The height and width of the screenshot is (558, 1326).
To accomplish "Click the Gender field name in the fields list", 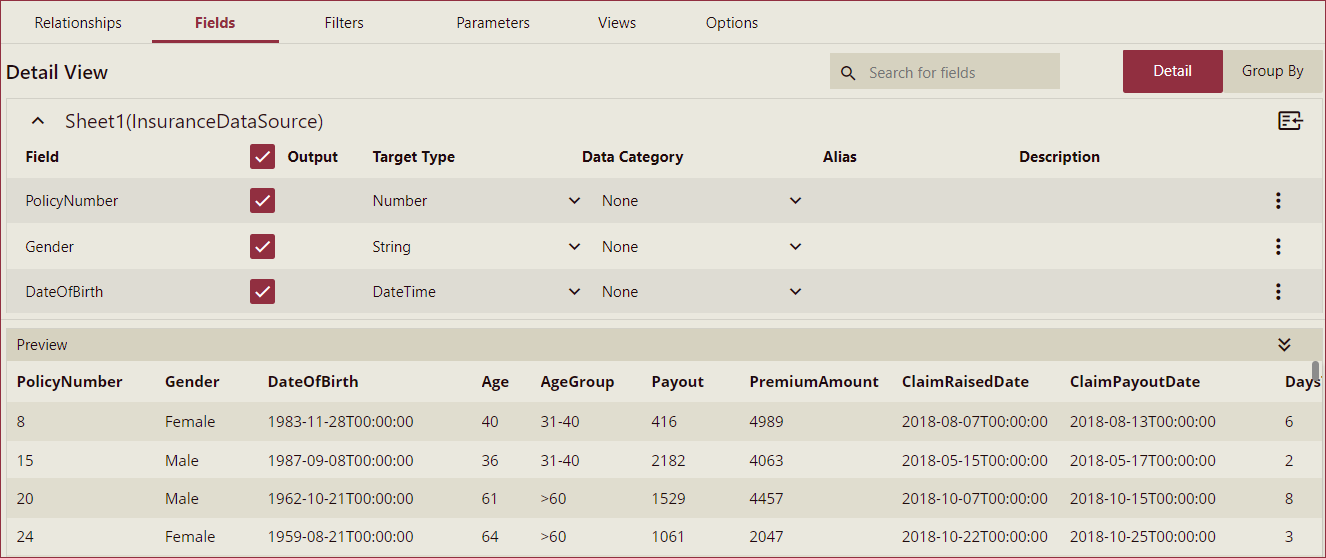I will pyautogui.click(x=50, y=247).
